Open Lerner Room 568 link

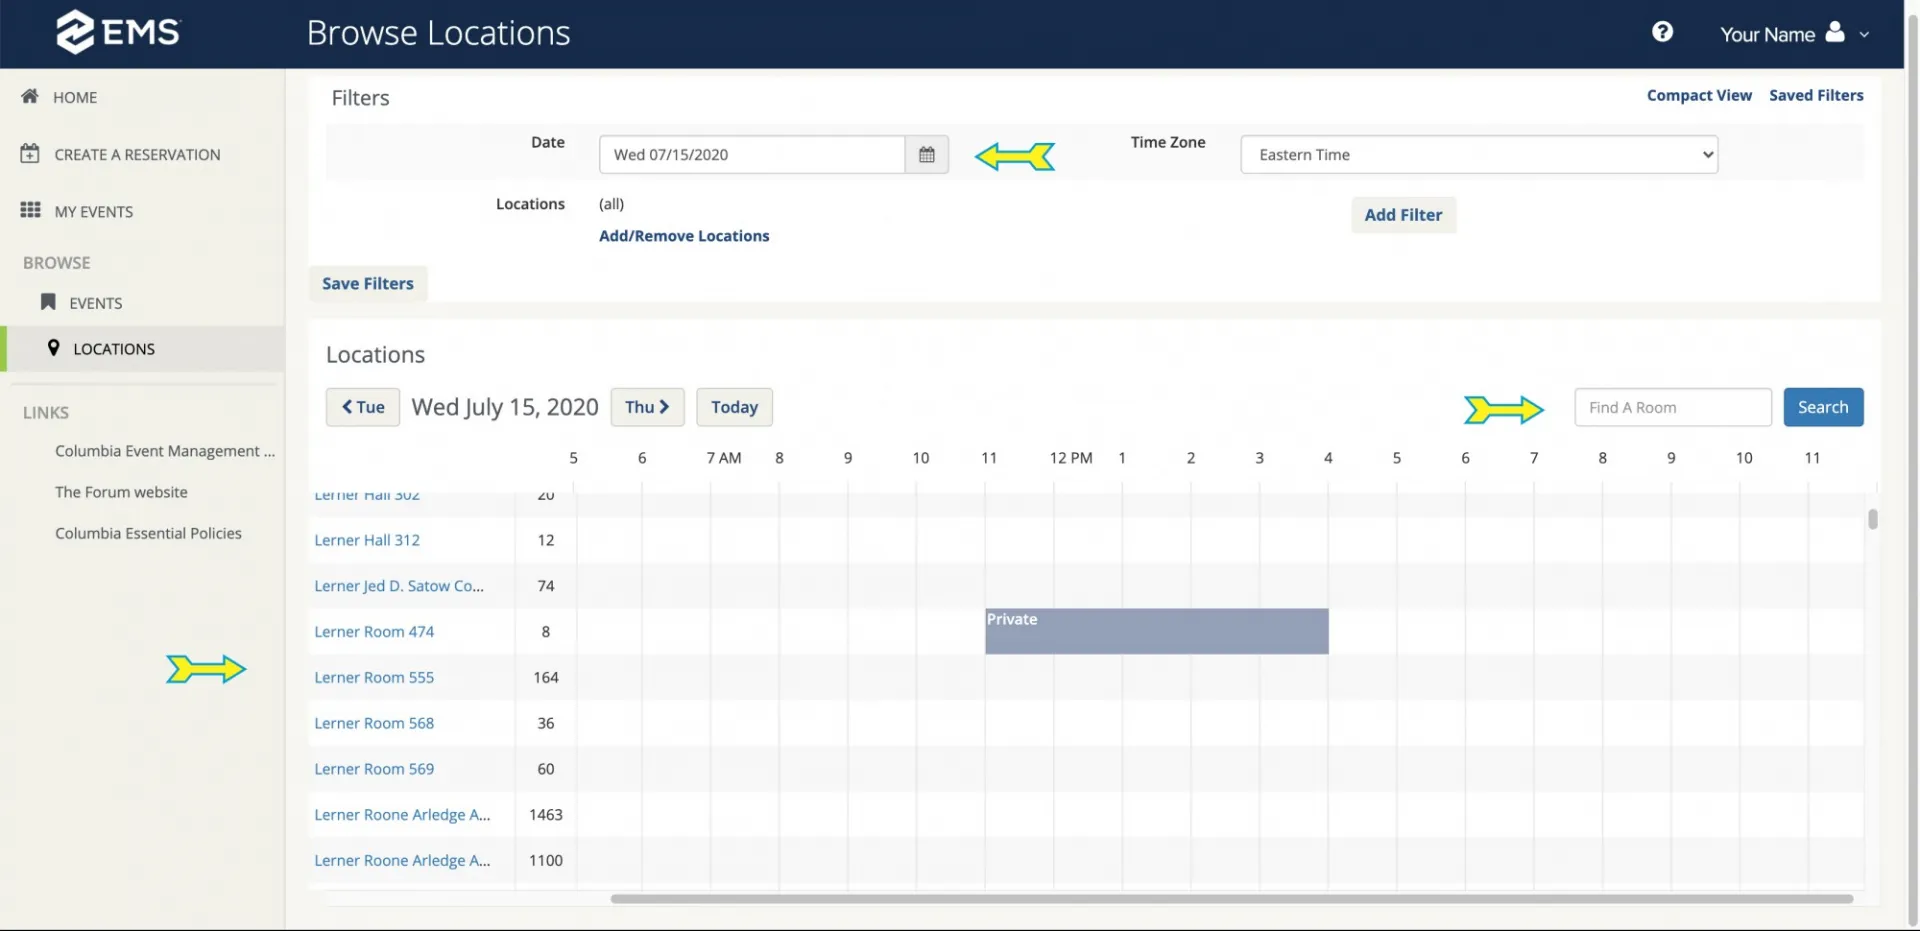pos(374,723)
